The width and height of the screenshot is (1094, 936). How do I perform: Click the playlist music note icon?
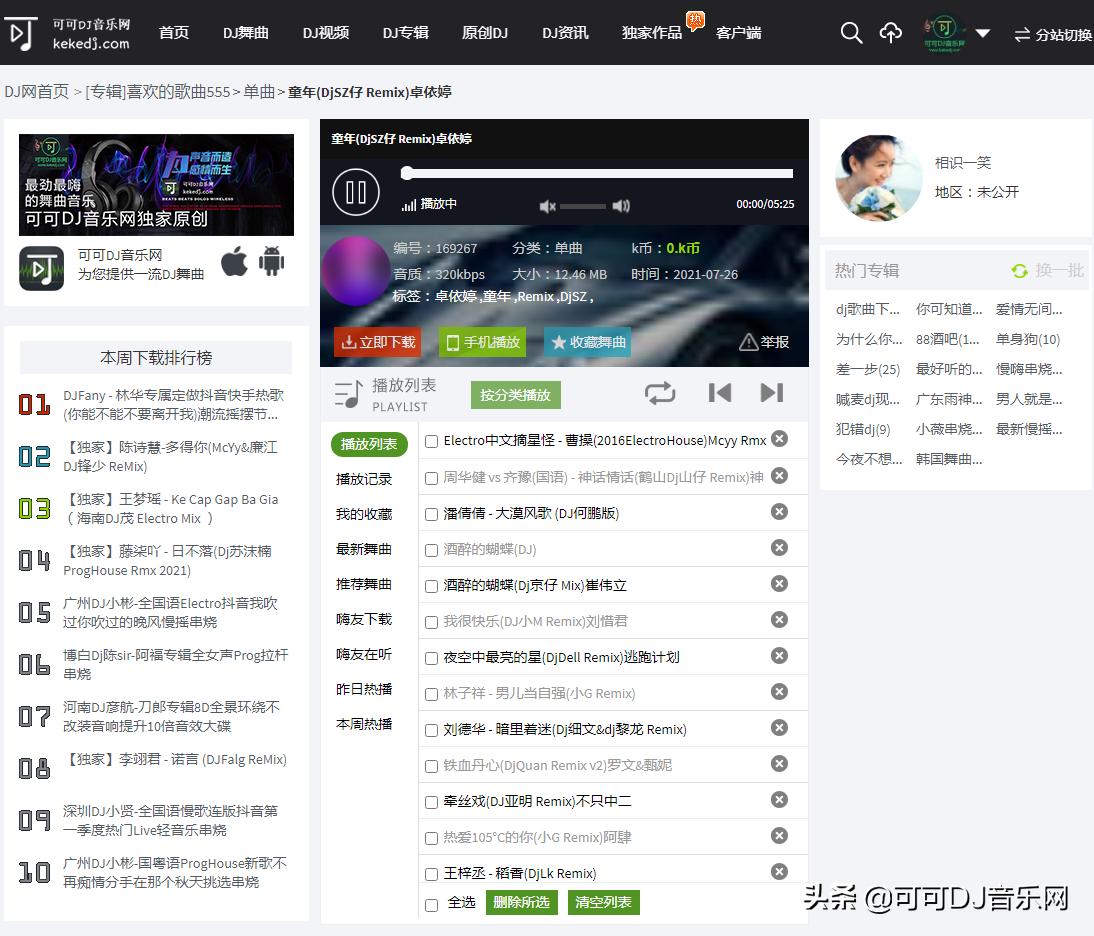pos(348,394)
